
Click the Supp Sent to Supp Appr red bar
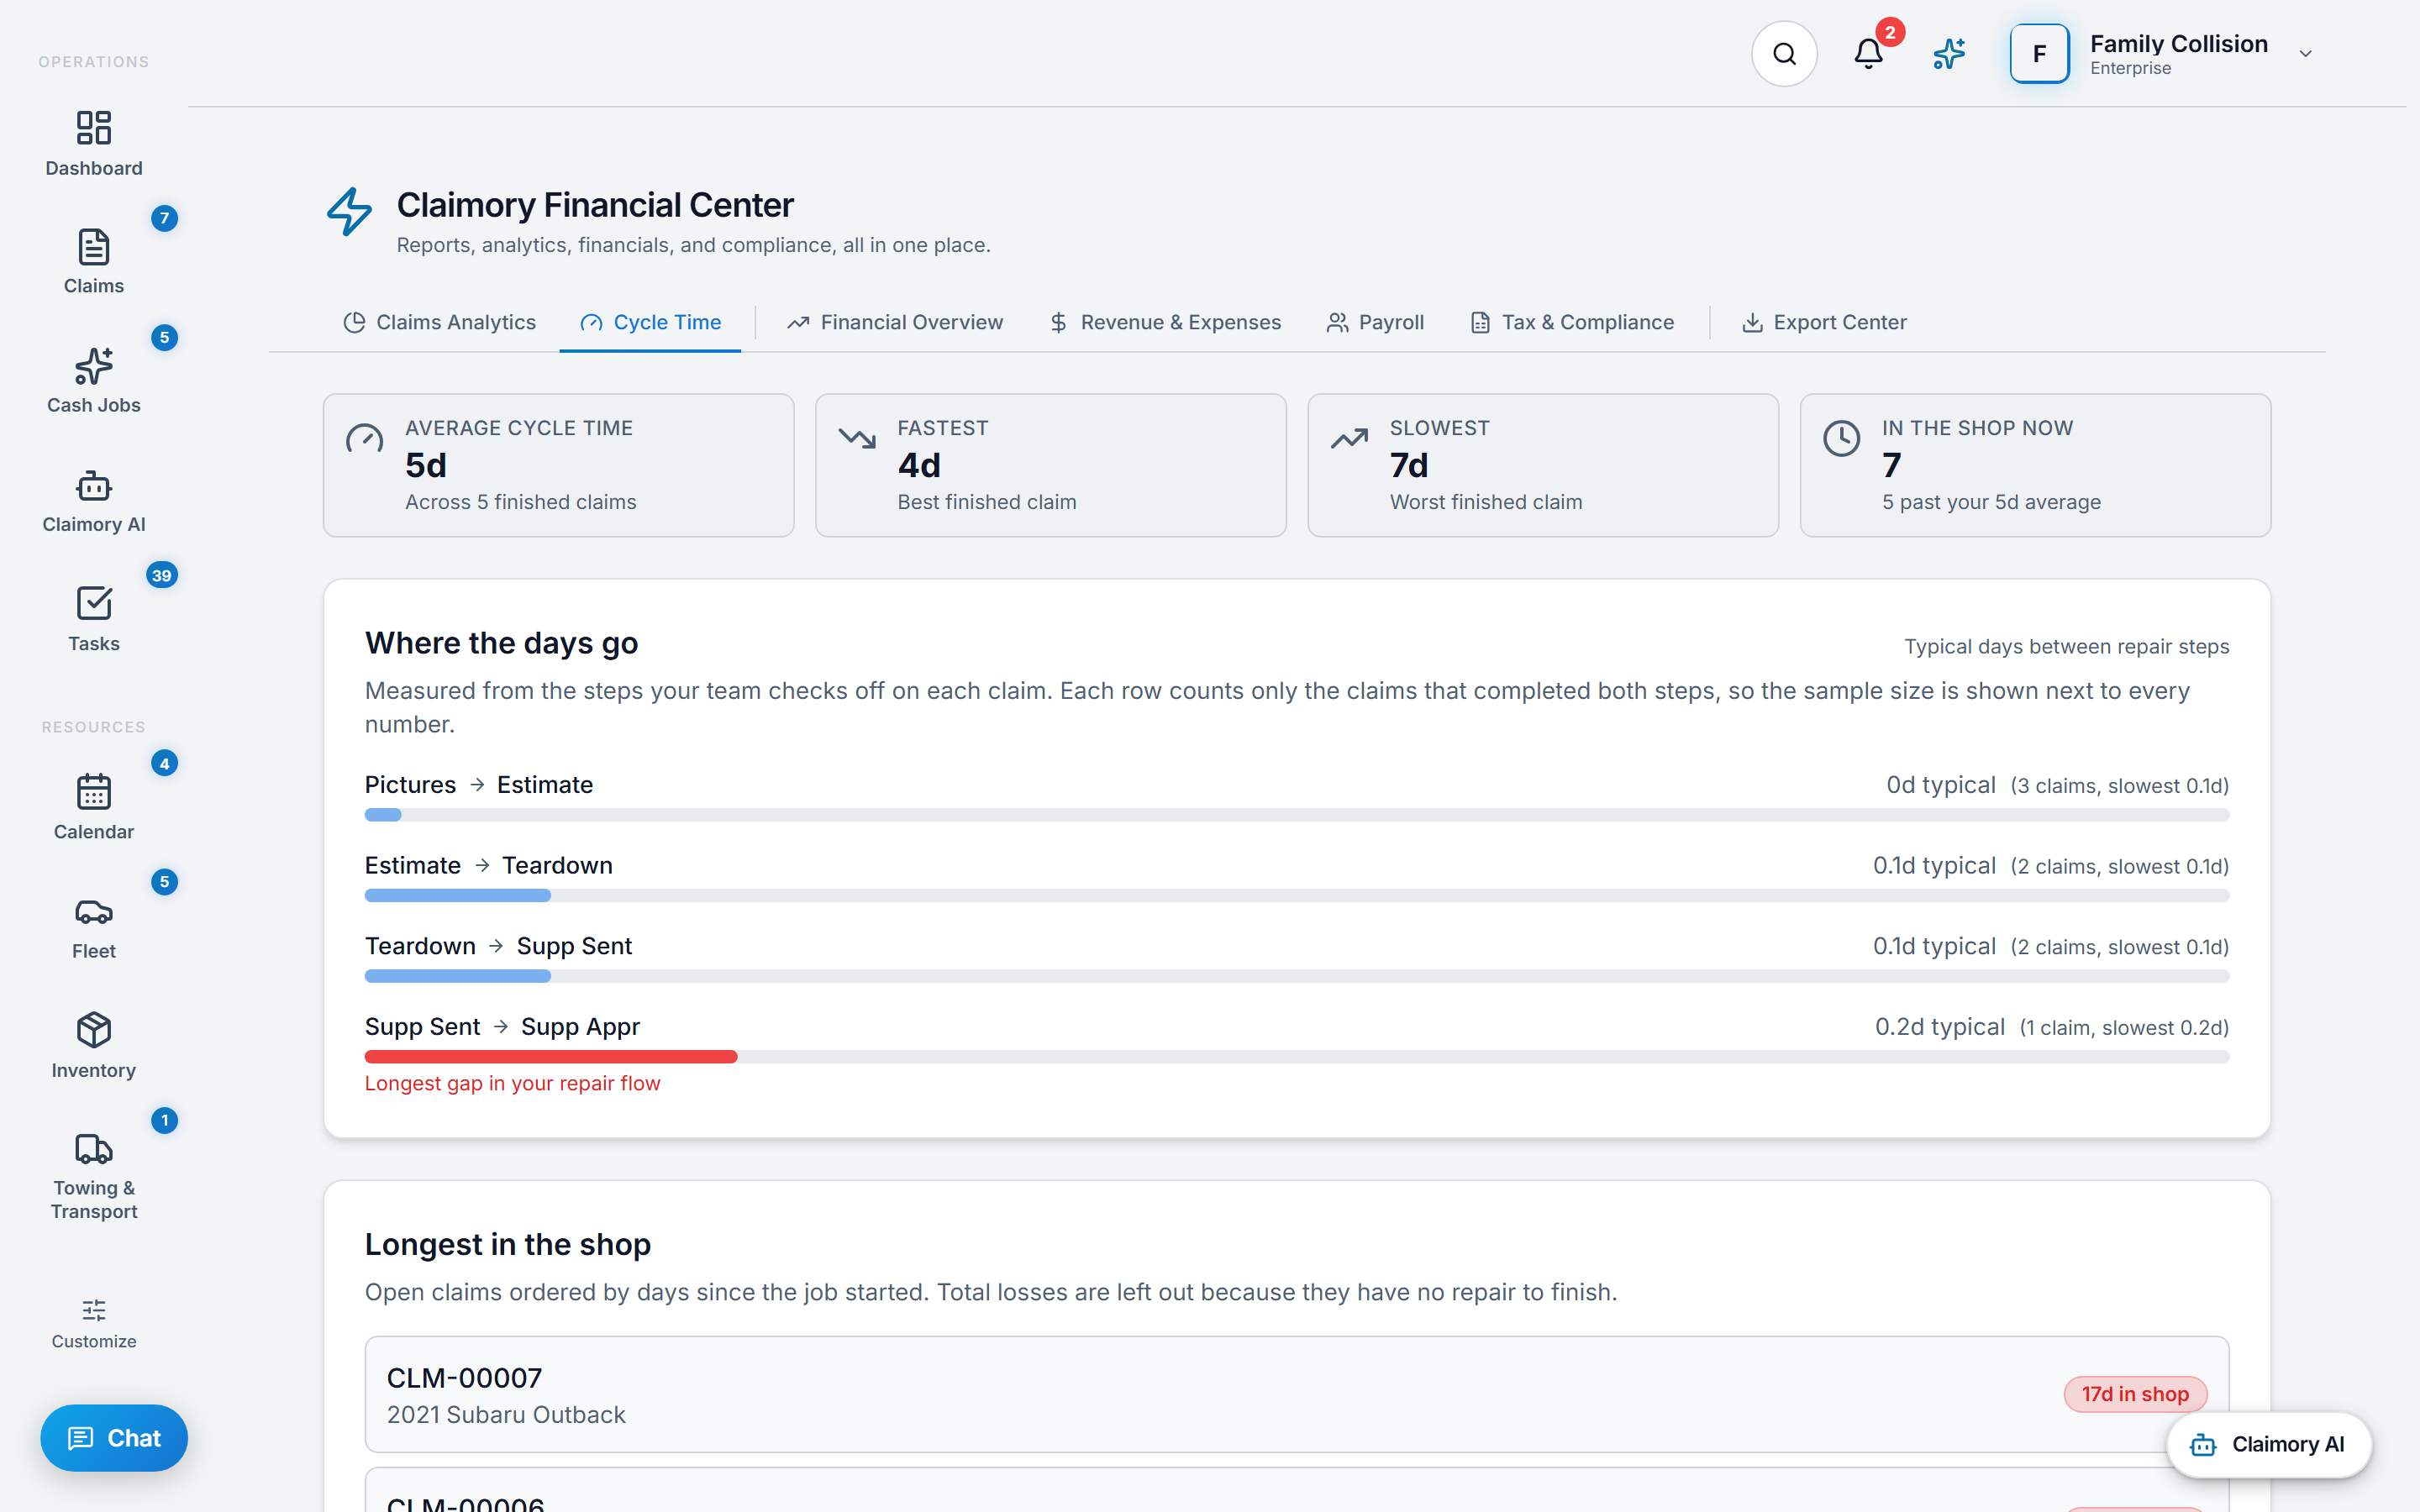551,1057
